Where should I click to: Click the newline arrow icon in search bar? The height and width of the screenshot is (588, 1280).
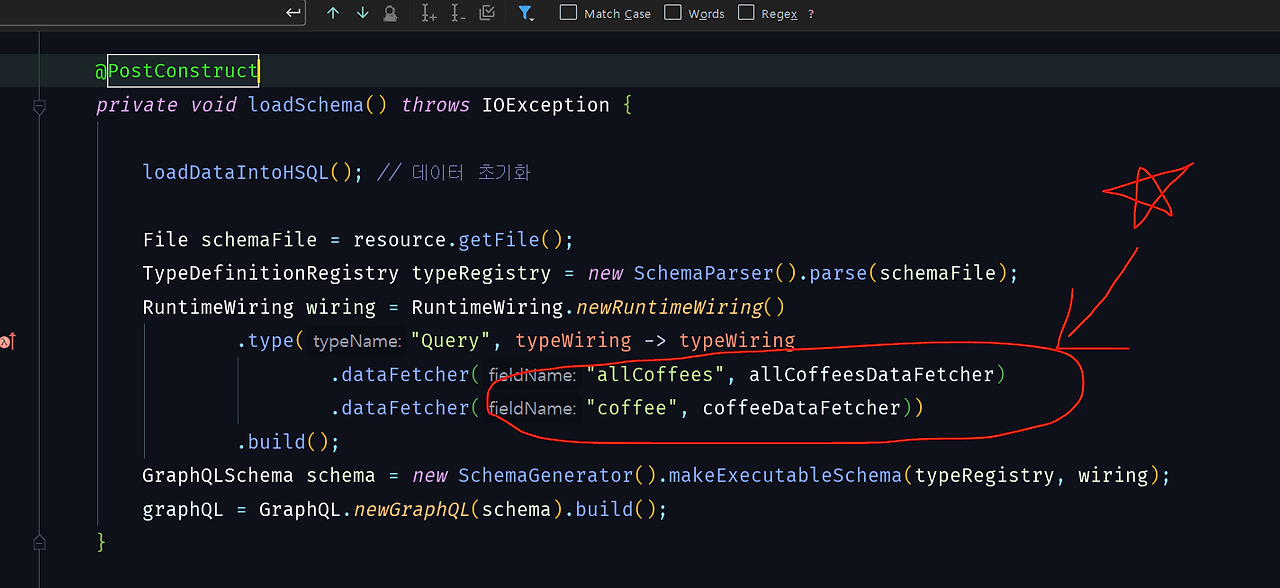291,12
